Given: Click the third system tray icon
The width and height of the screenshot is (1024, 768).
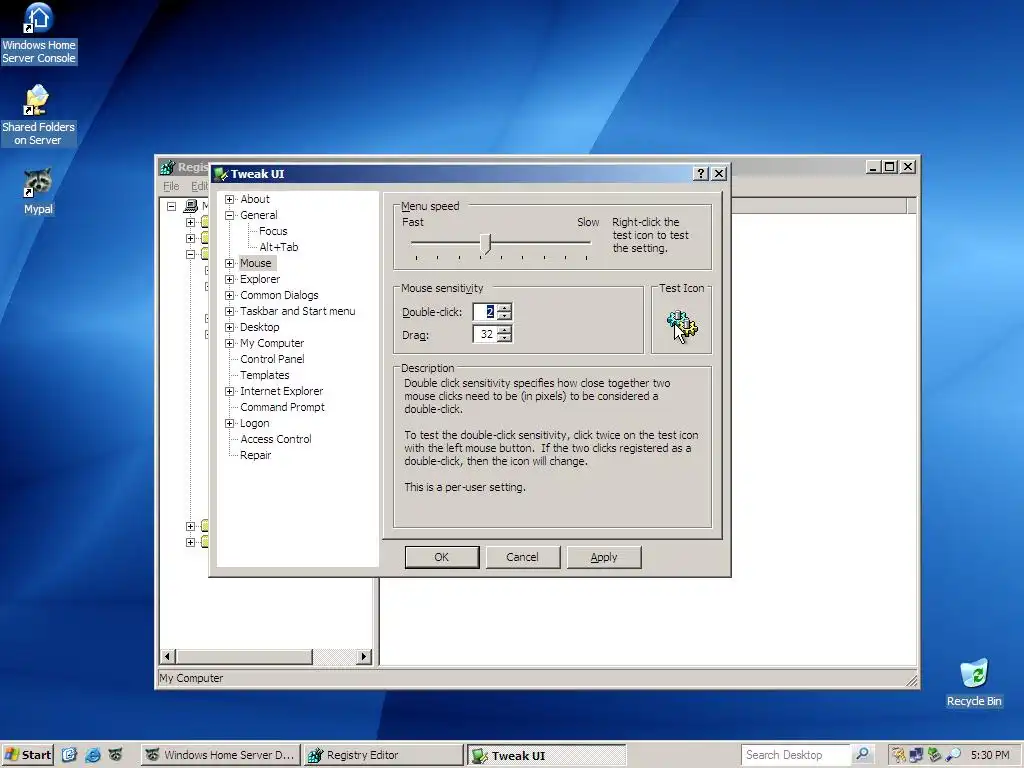Looking at the screenshot, I should click(x=935, y=755).
